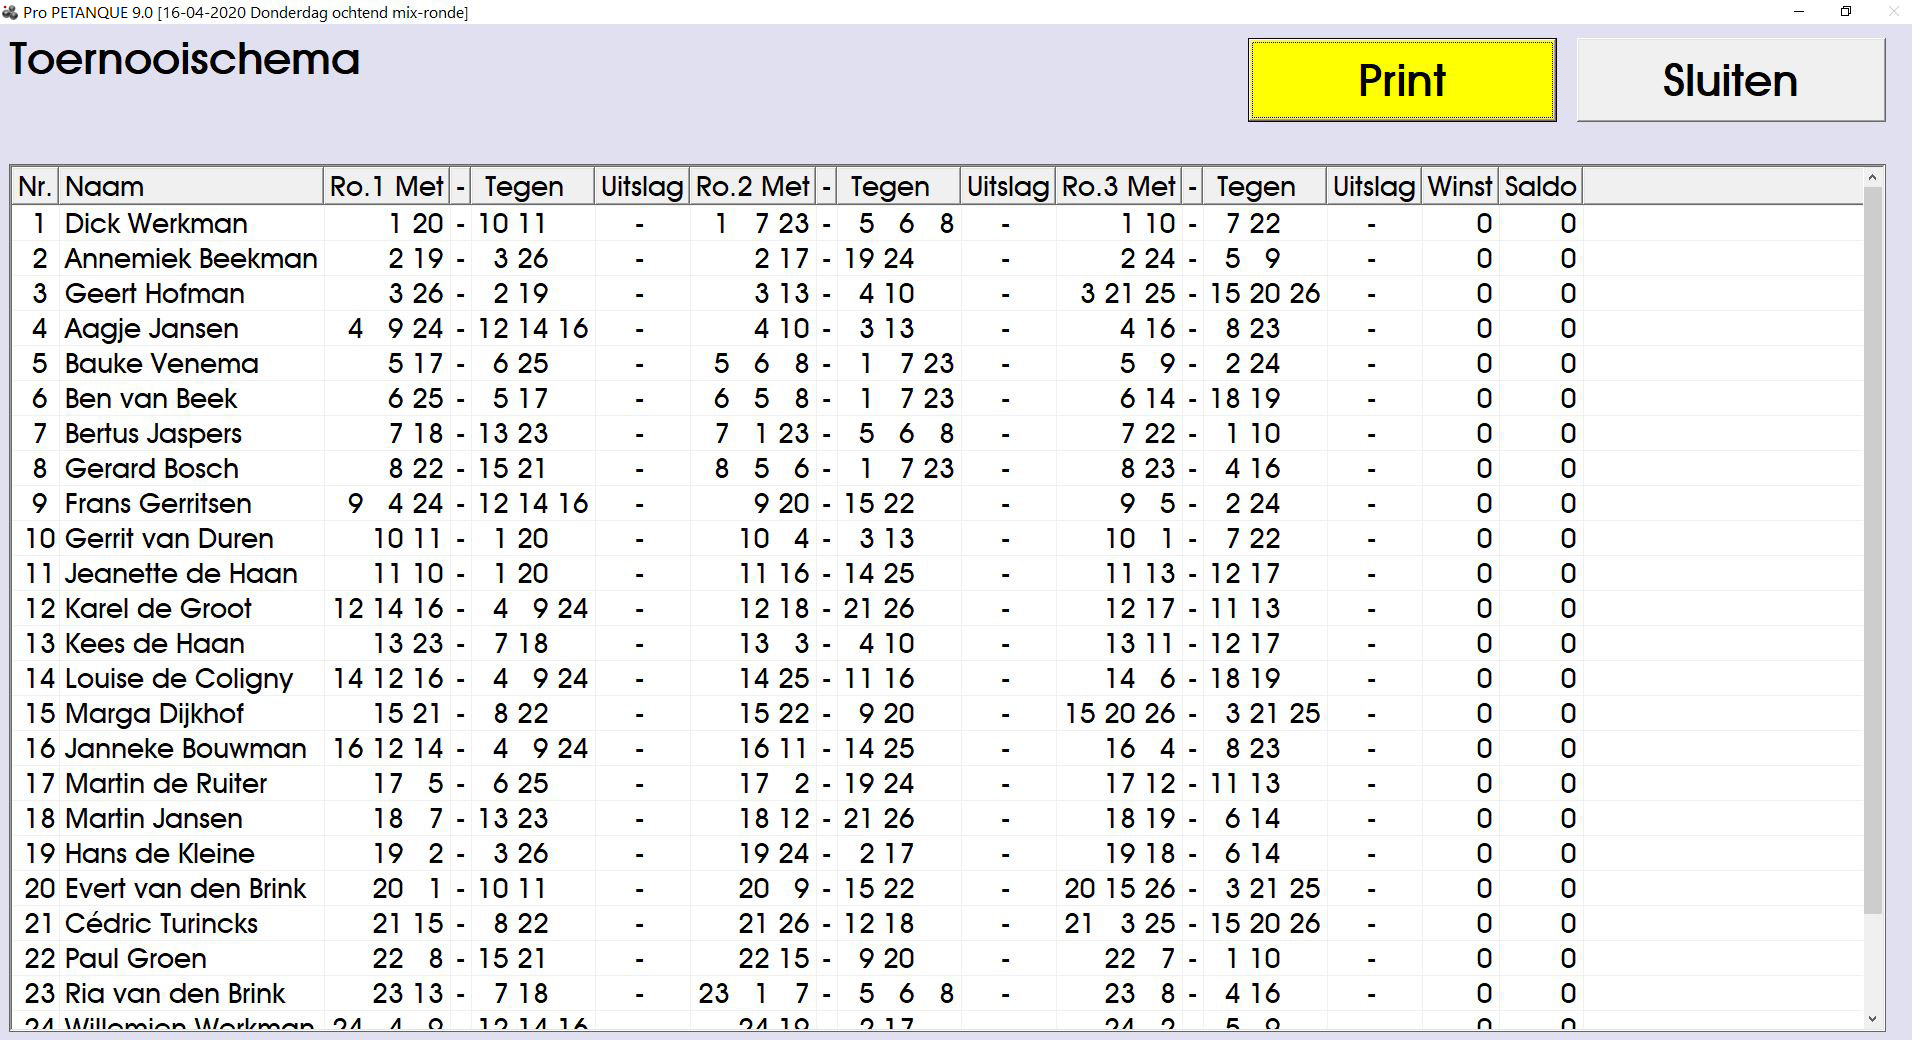Restore down the window
The image size is (1912, 1040).
(x=1846, y=12)
